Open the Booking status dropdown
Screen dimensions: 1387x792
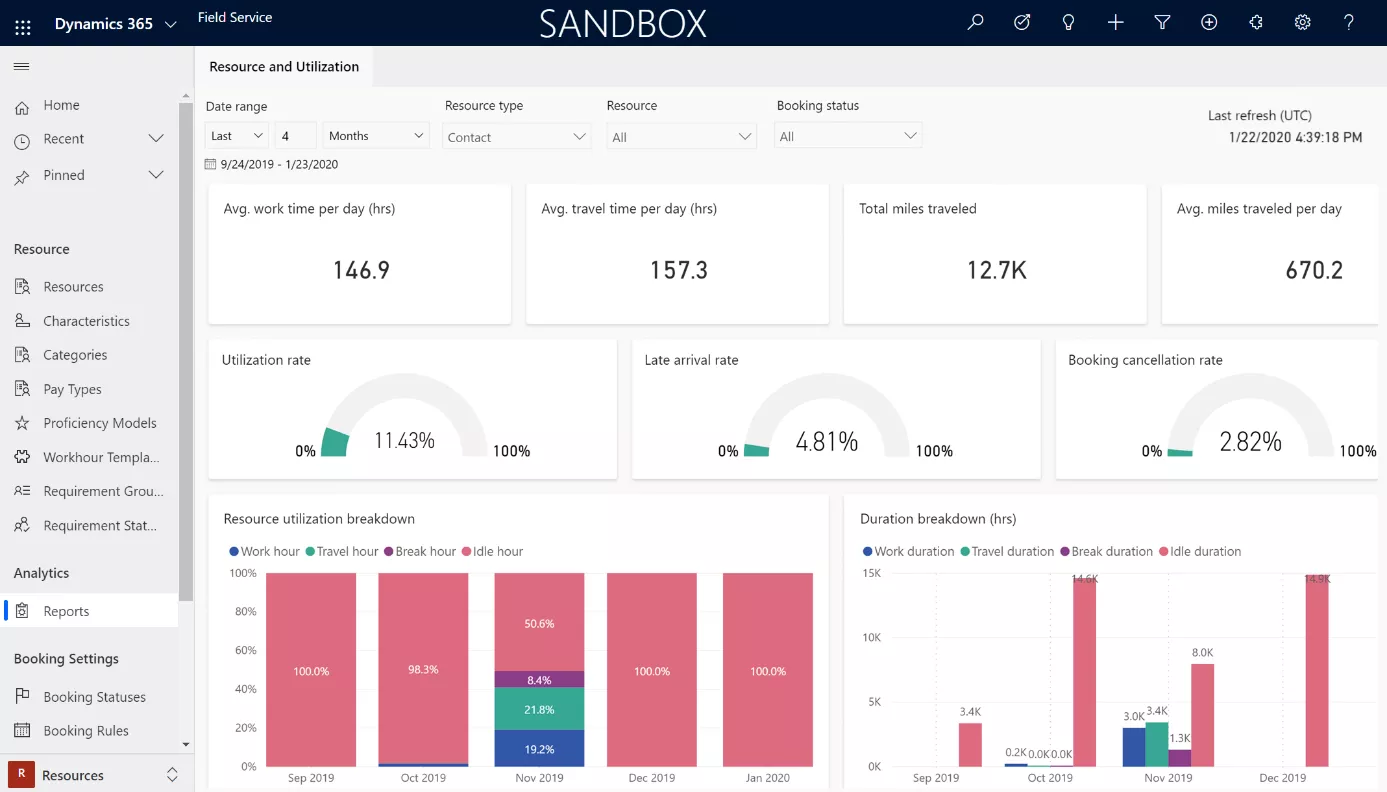(x=848, y=136)
